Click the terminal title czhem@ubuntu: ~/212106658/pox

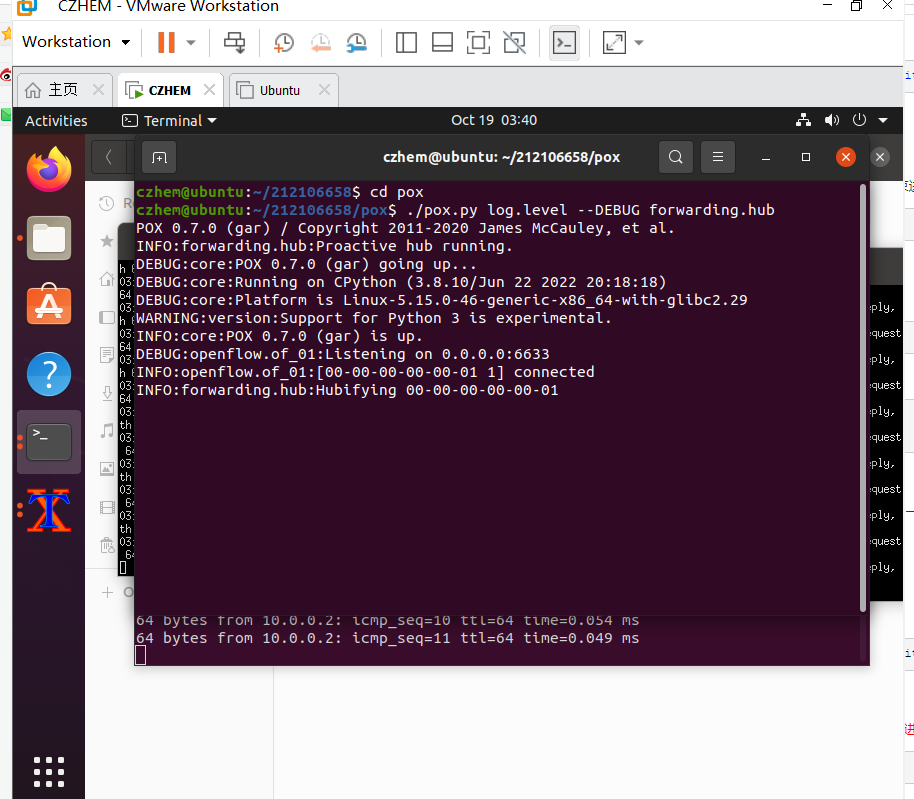tap(501, 157)
